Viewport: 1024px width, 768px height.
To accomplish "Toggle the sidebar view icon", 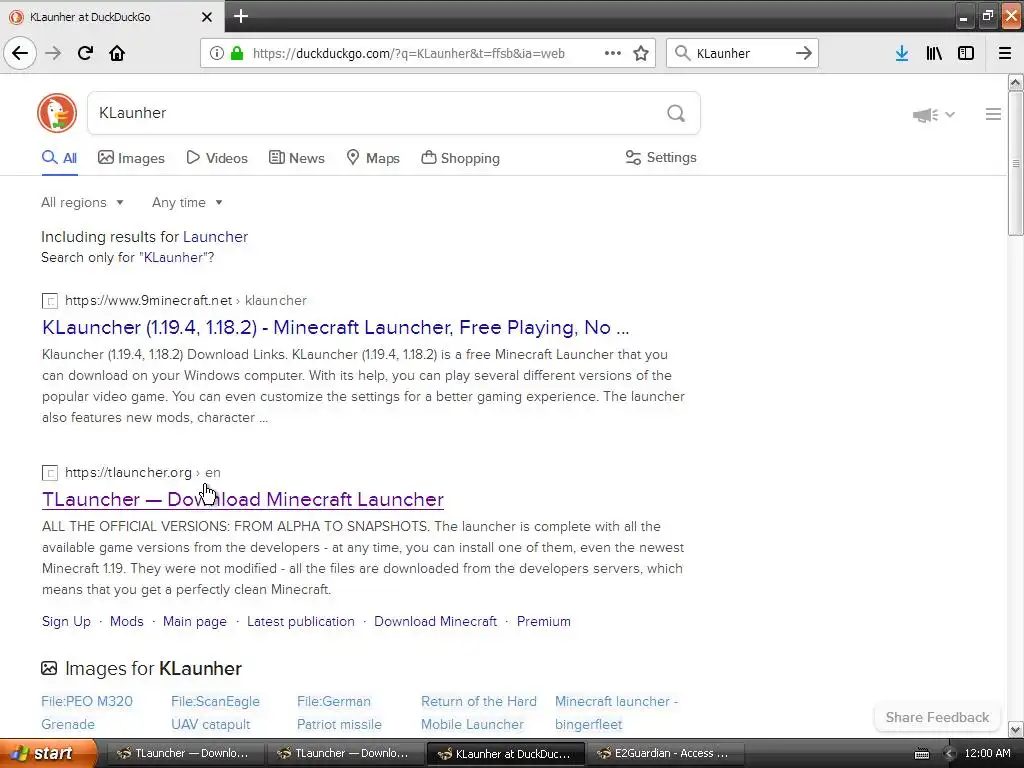I will coord(966,53).
